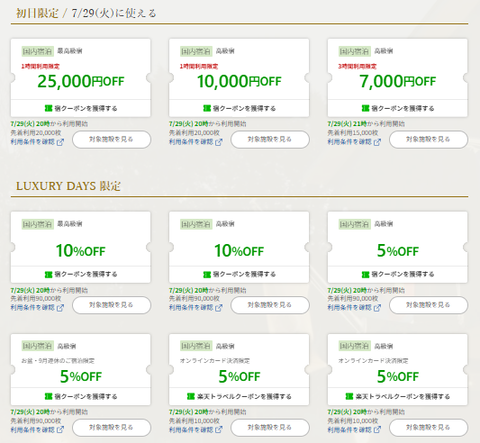Viewport: 480px width, 443px height.
Task: Get the 25,000円OFF 宿クーポン
Action: (x=81, y=108)
